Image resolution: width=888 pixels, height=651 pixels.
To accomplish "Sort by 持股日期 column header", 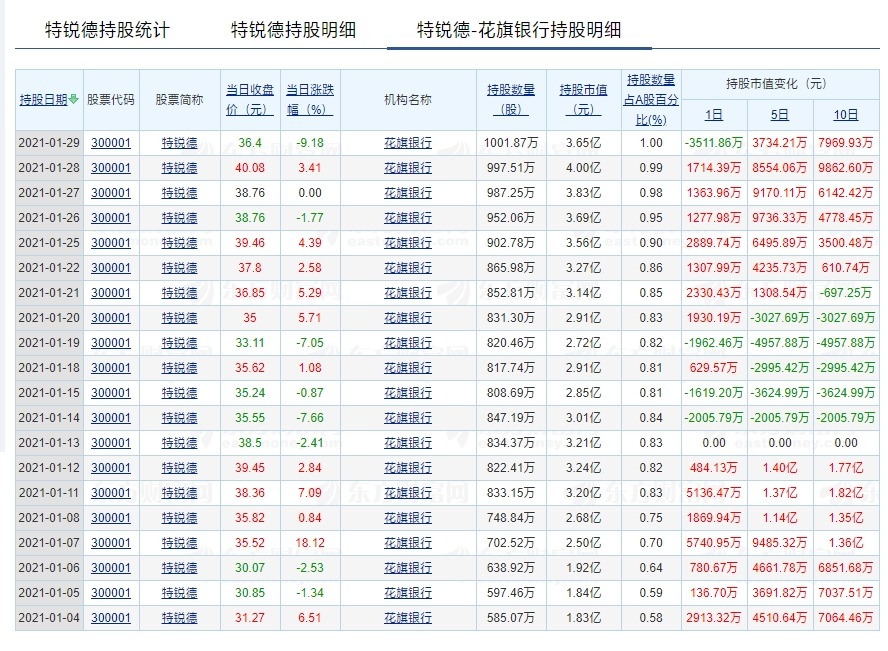I will pyautogui.click(x=44, y=100).
